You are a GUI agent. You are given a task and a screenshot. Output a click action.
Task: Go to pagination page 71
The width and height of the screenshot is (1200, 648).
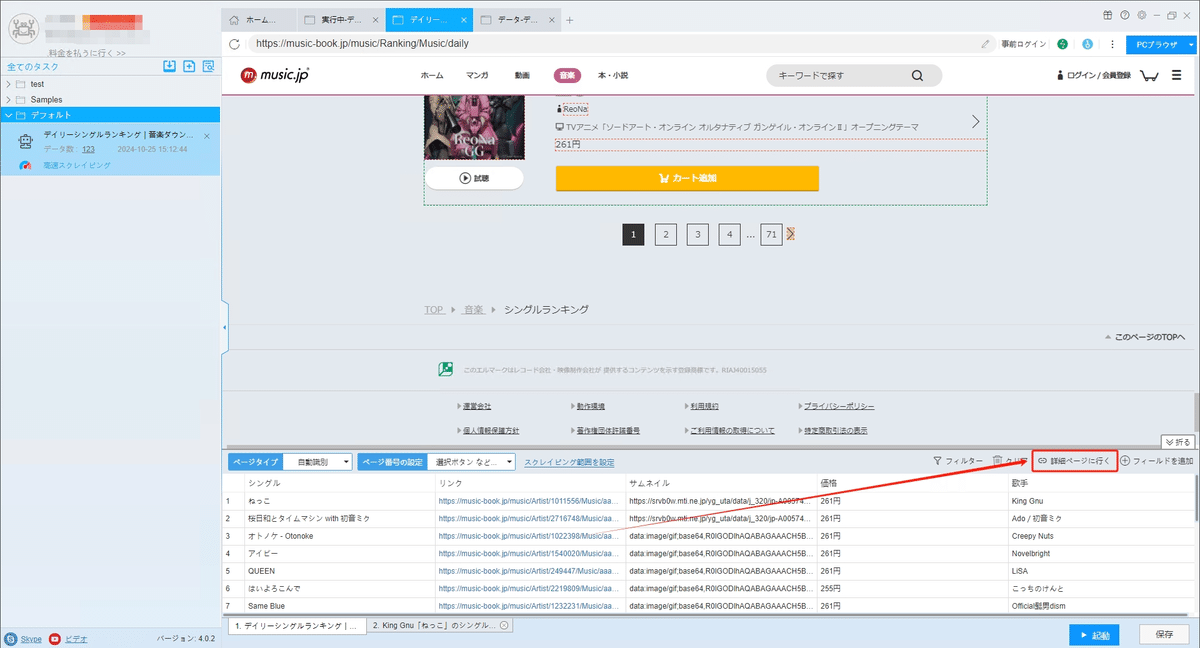point(771,234)
